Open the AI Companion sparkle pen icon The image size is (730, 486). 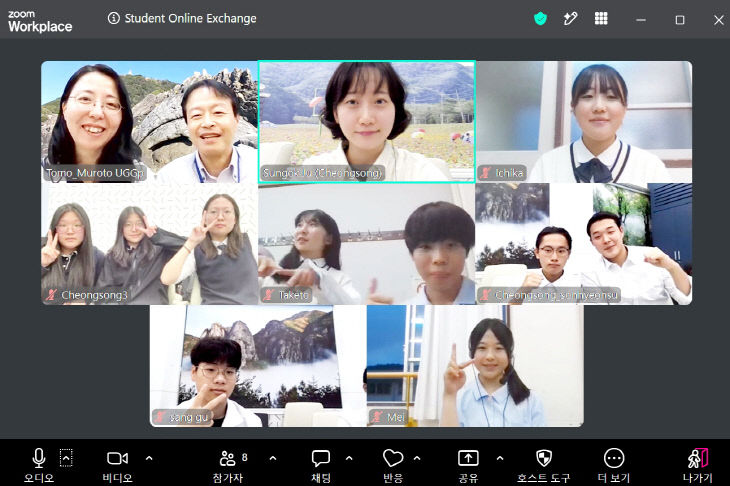(570, 19)
